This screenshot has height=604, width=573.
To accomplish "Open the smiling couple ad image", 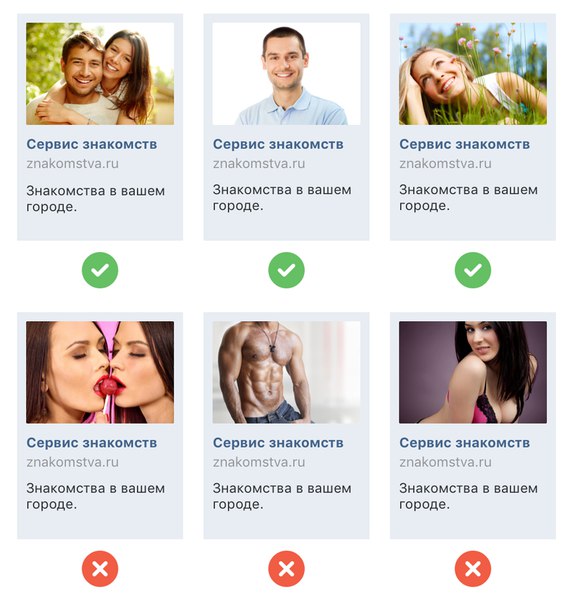I will point(100,74).
